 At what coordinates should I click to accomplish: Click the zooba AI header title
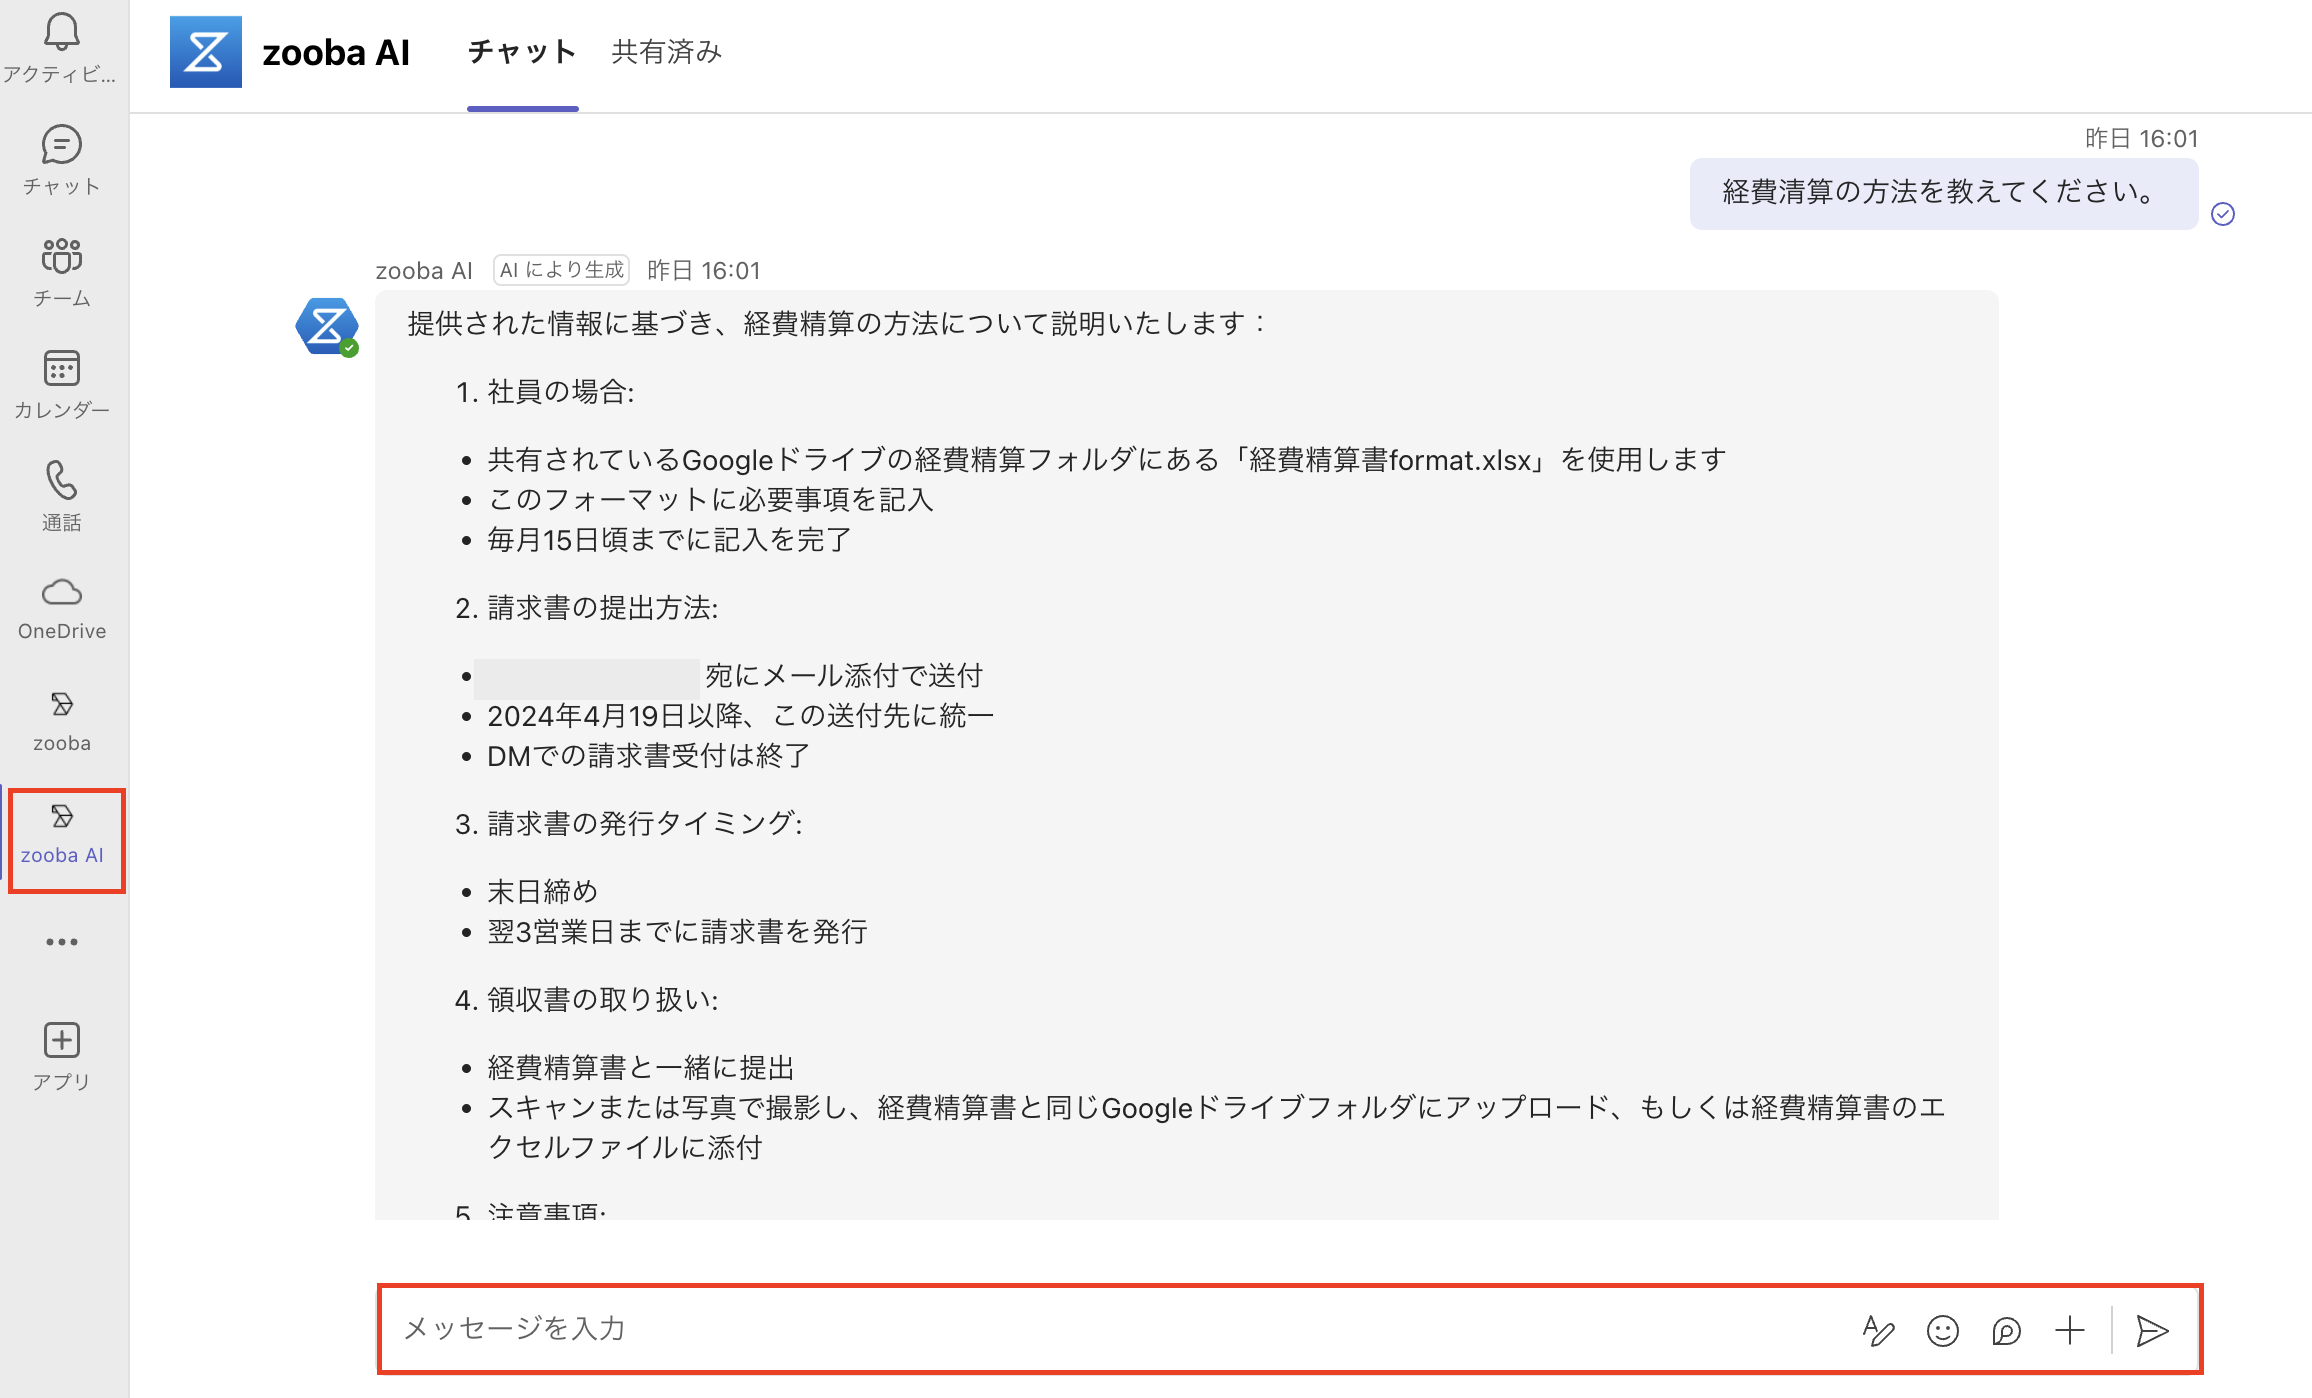[x=336, y=52]
